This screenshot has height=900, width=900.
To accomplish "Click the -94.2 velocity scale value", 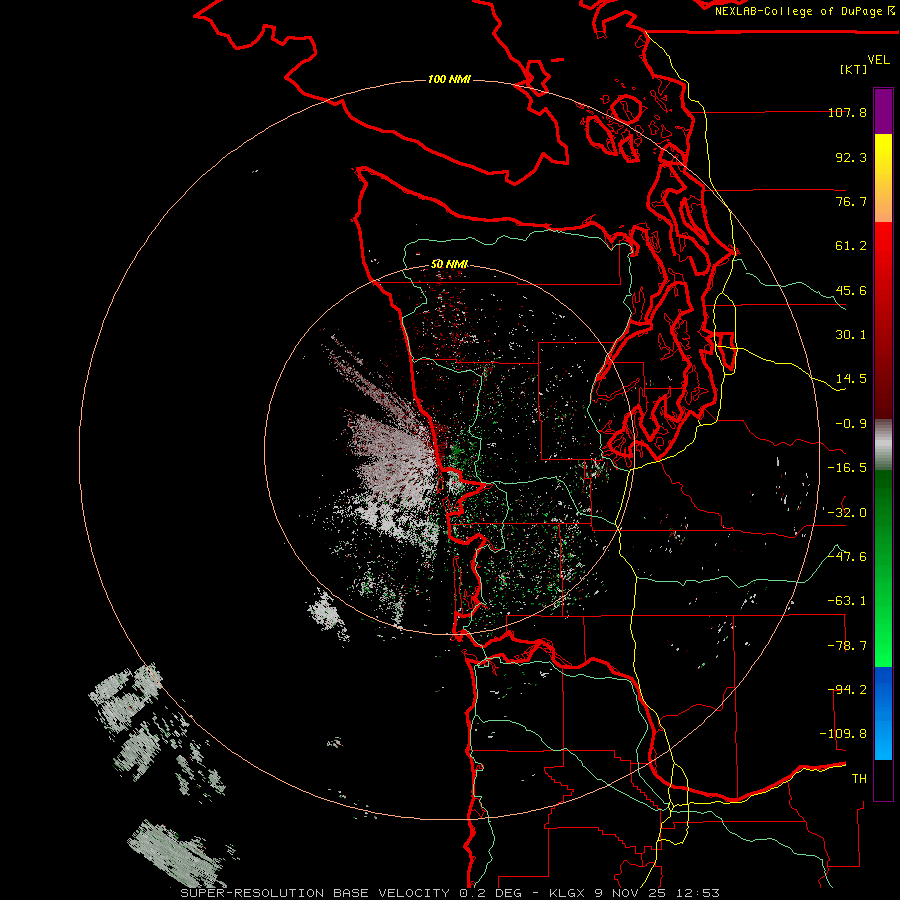I will coord(847,690).
